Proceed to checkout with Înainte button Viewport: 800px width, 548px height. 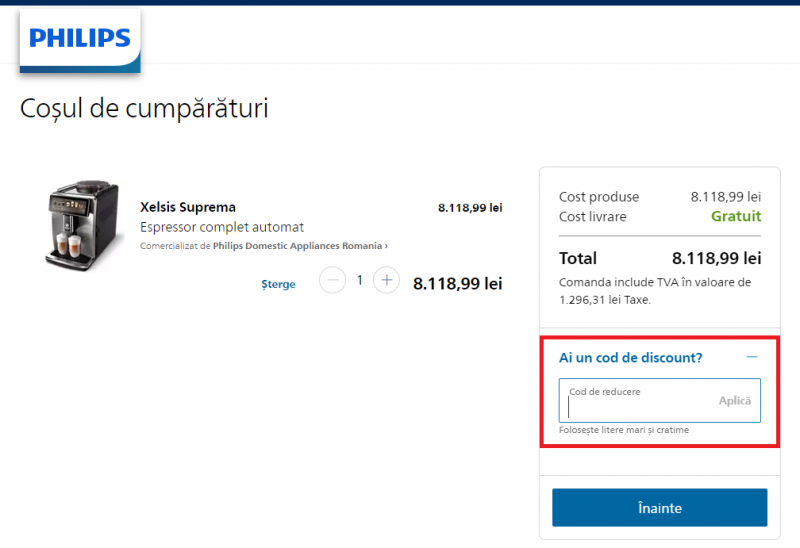point(660,508)
